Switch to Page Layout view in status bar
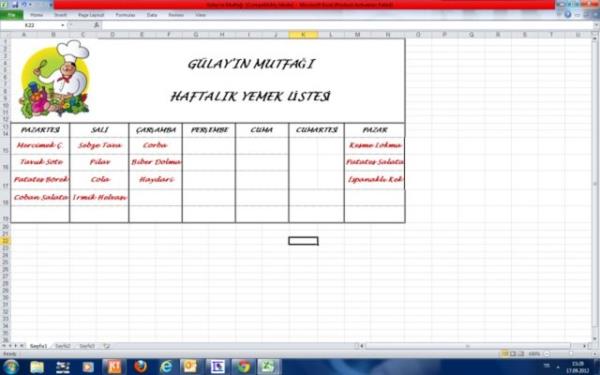This screenshot has height=375, width=600. tap(513, 354)
